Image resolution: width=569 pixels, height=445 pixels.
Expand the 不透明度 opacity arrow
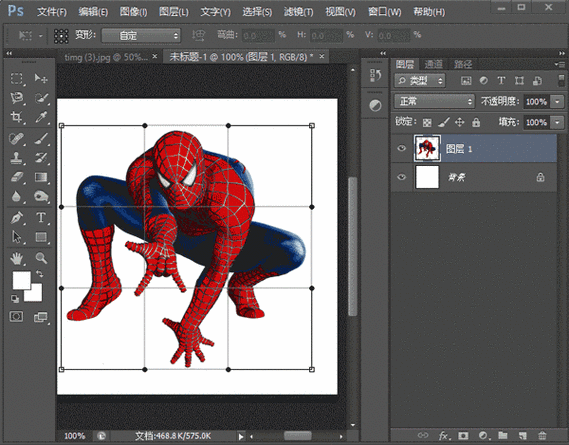click(557, 102)
